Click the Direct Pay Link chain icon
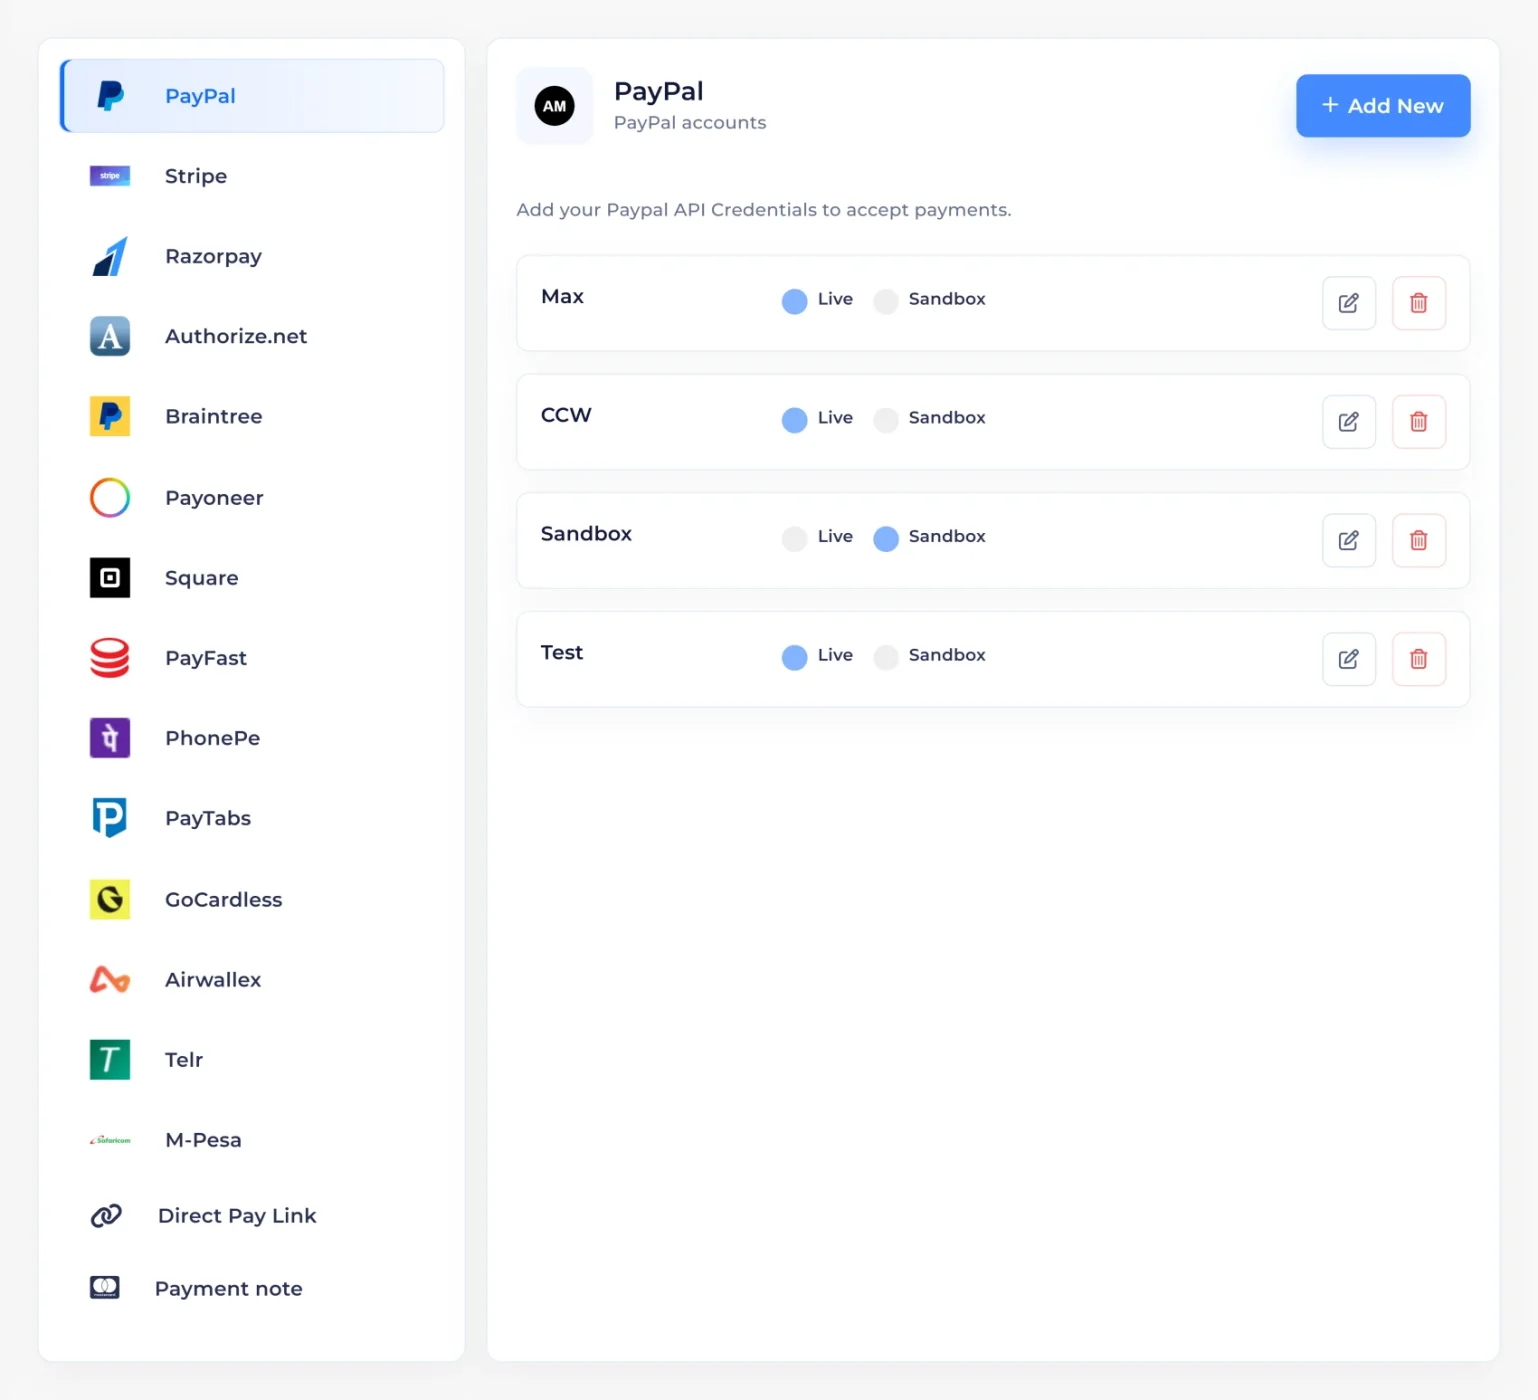The width and height of the screenshot is (1538, 1400). pyautogui.click(x=106, y=1215)
